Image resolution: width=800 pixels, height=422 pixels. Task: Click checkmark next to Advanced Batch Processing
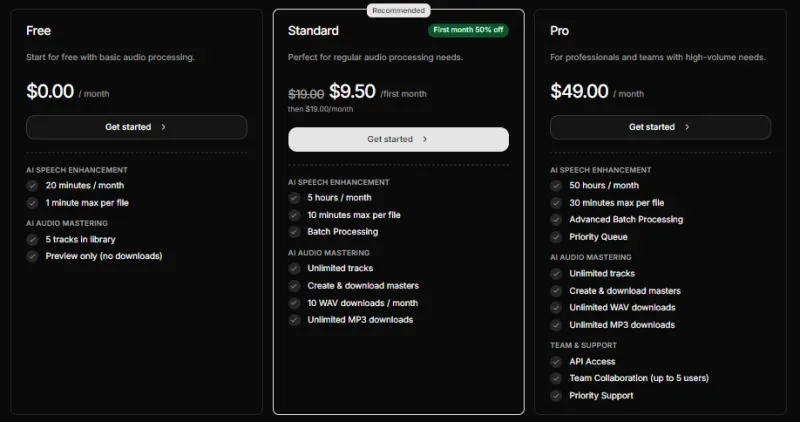click(556, 220)
